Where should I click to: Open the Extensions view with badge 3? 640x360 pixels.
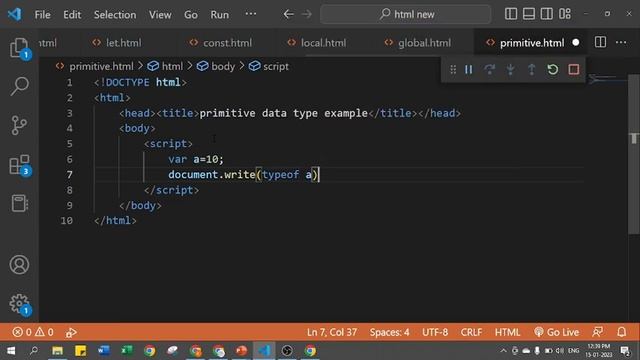[x=19, y=164]
